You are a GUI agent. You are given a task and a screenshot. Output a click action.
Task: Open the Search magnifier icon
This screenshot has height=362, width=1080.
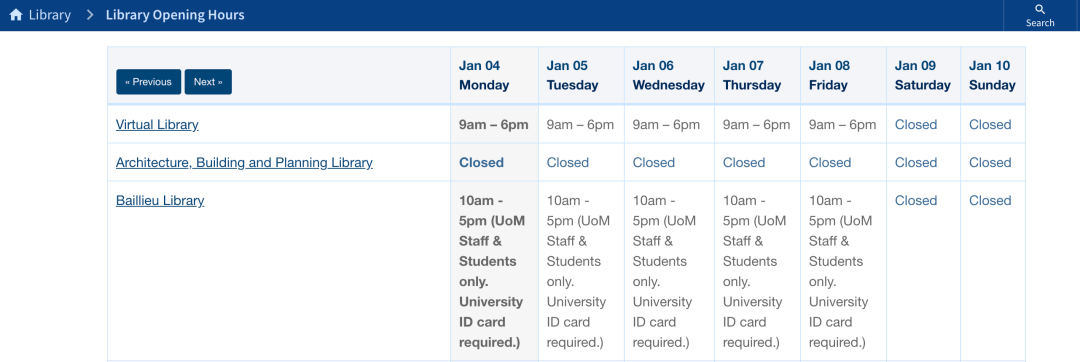tap(1040, 9)
